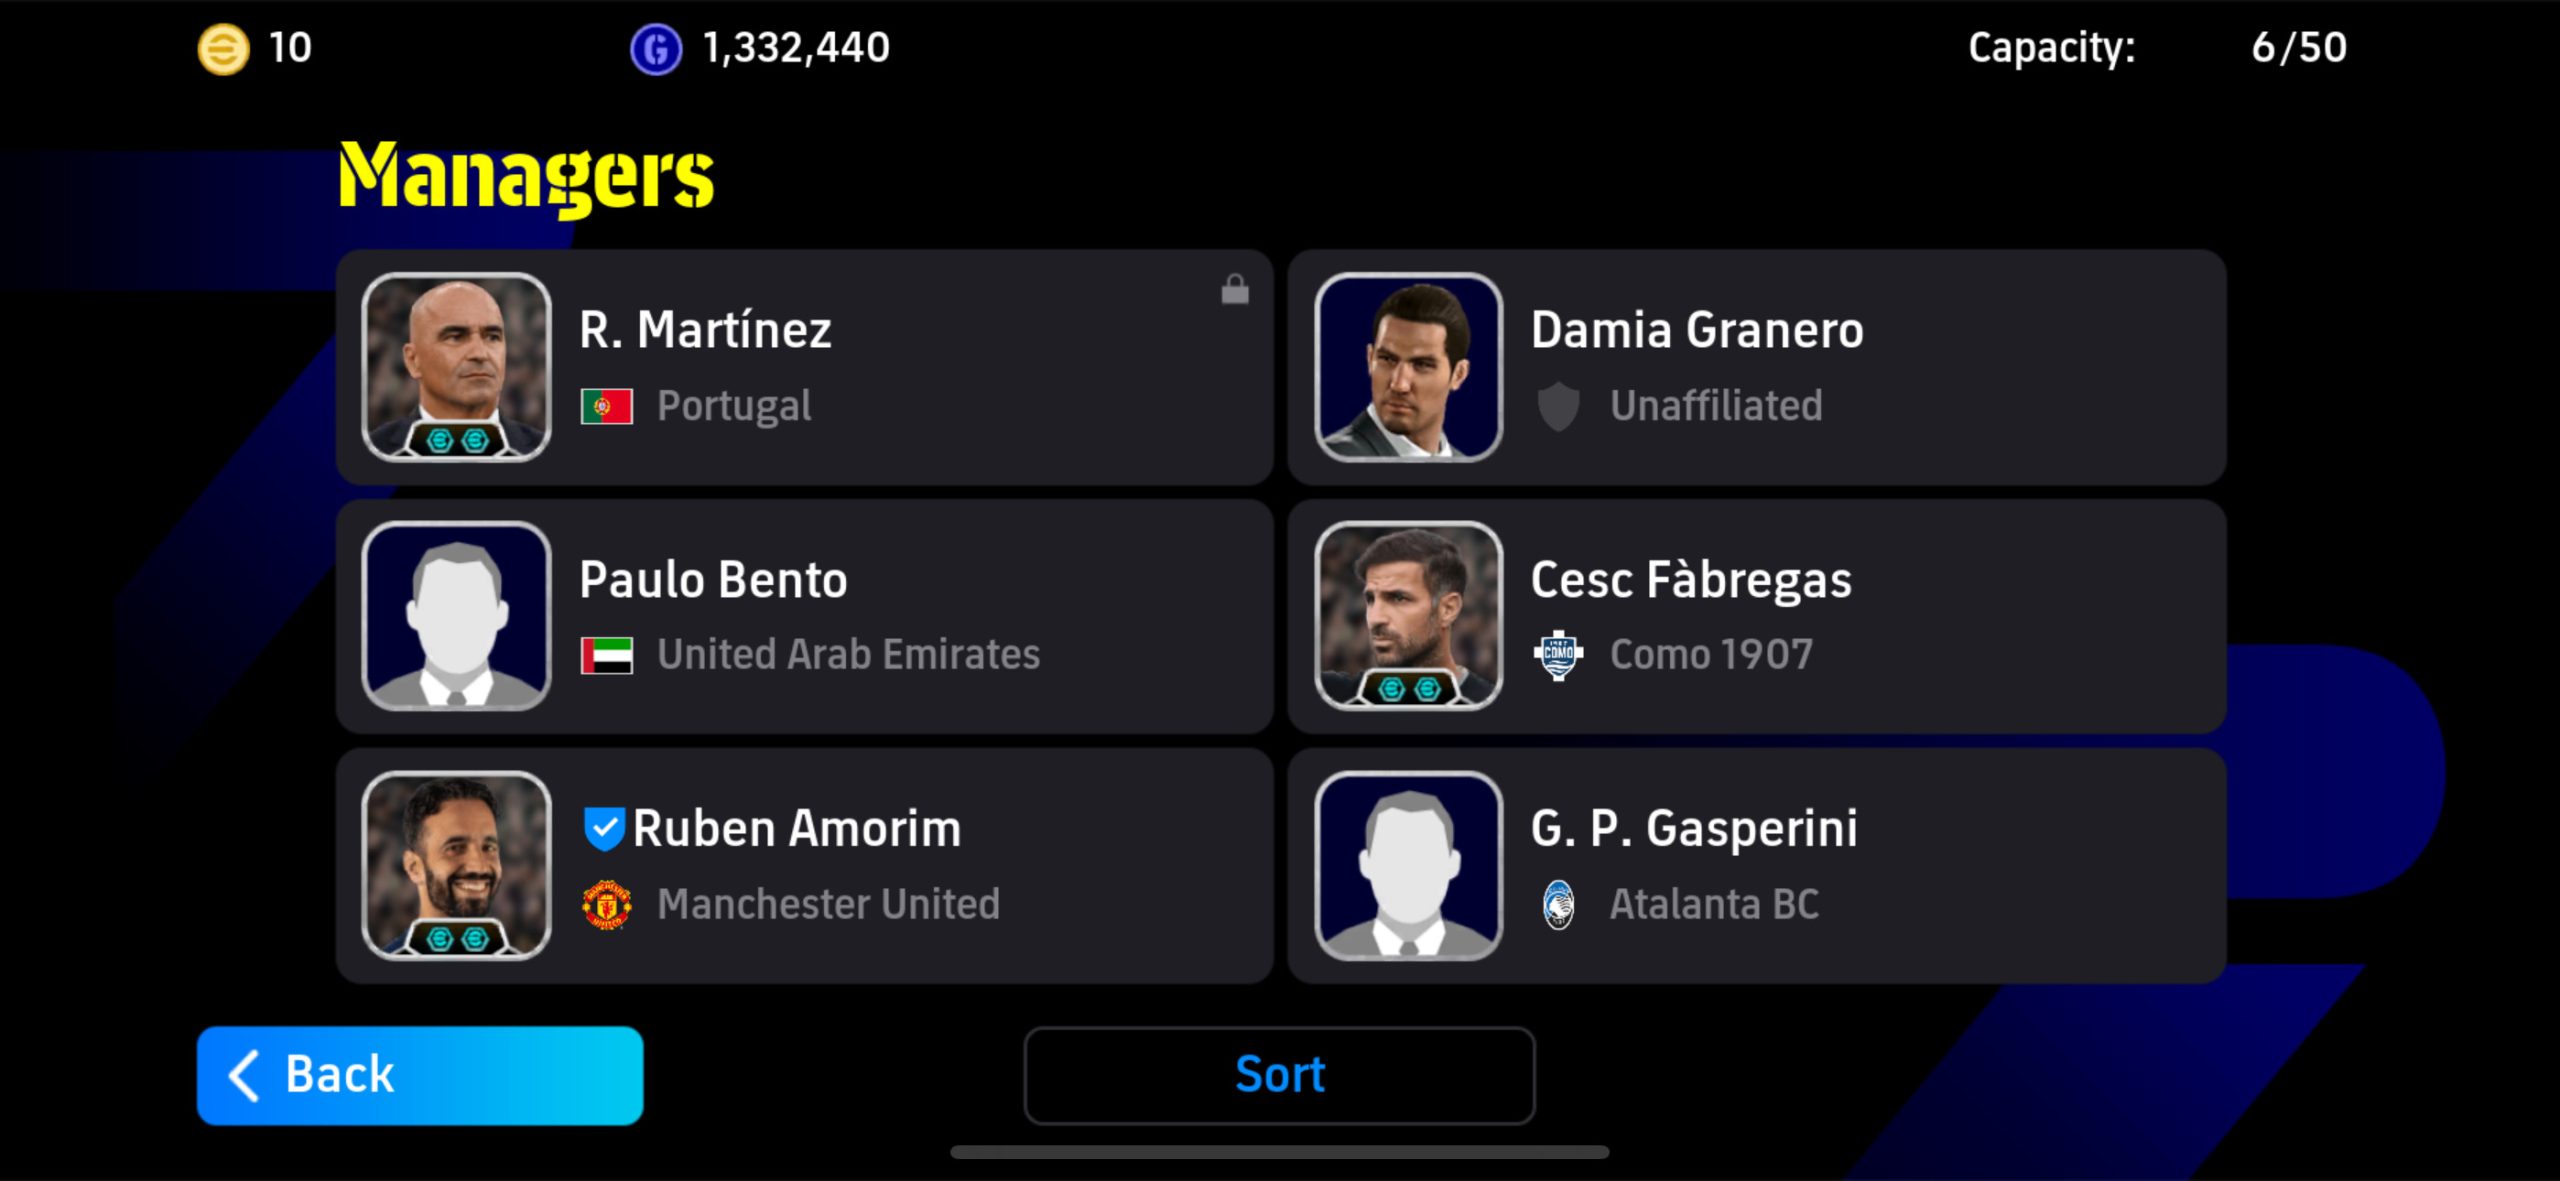Tap the home gesture bar at bottom

(x=1279, y=1152)
